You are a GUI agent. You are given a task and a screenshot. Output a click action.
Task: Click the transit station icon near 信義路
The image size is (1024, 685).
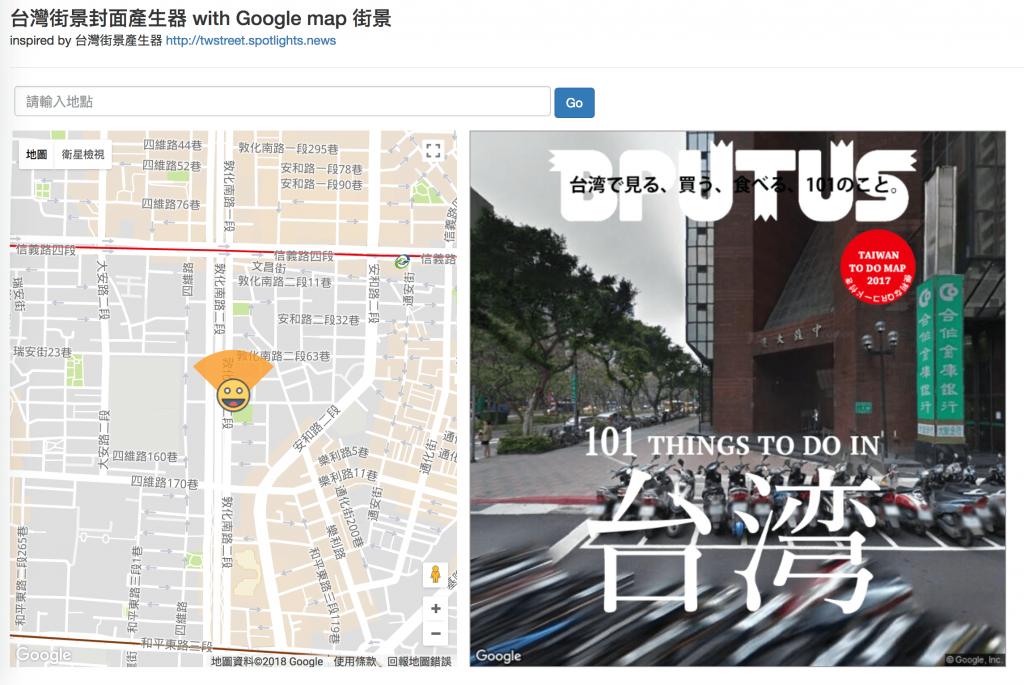click(402, 261)
